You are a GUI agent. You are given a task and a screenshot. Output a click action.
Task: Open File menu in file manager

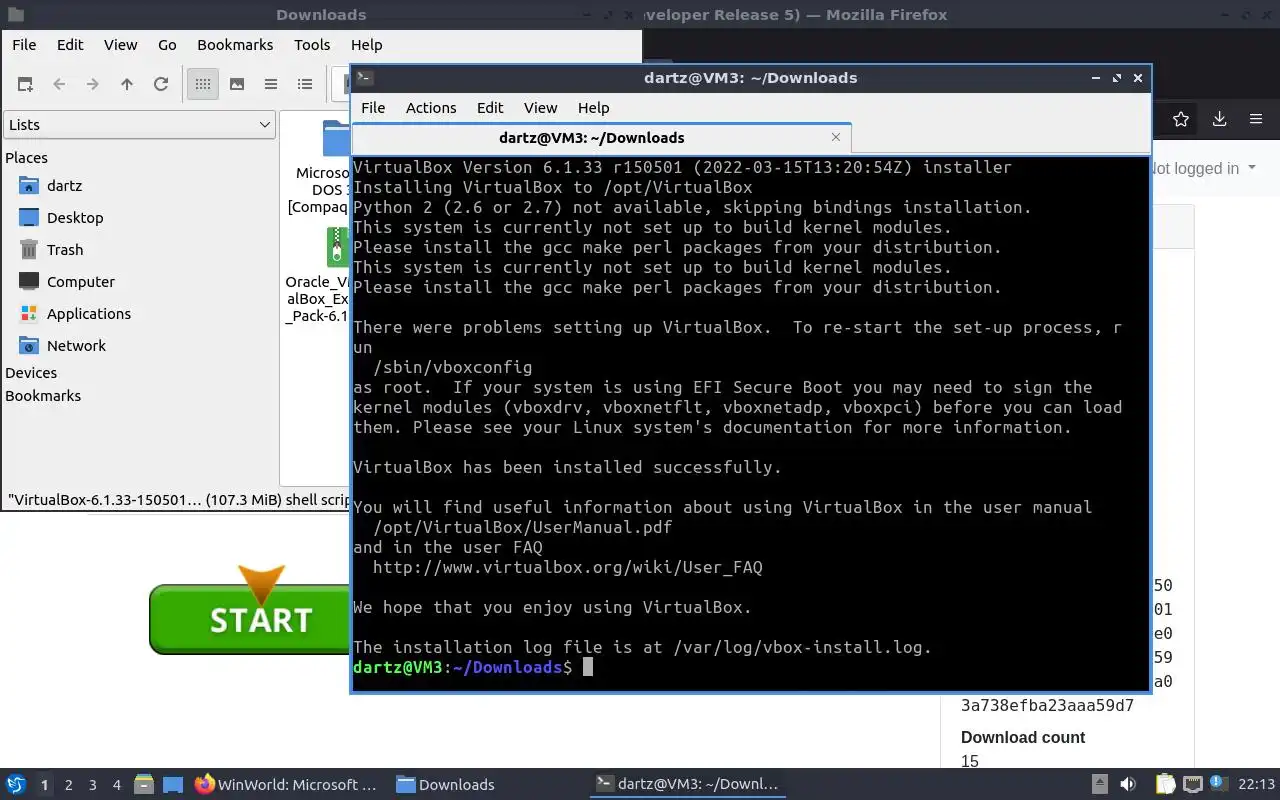point(24,44)
